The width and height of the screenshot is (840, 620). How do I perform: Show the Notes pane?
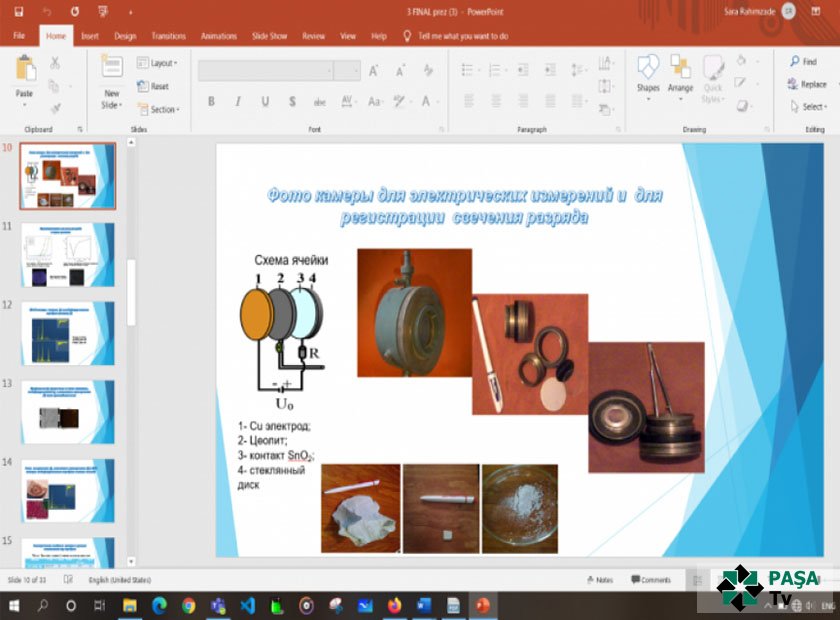(x=599, y=580)
